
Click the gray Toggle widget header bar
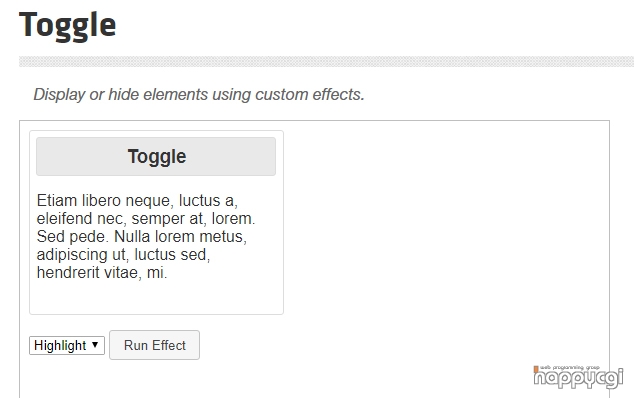156,157
